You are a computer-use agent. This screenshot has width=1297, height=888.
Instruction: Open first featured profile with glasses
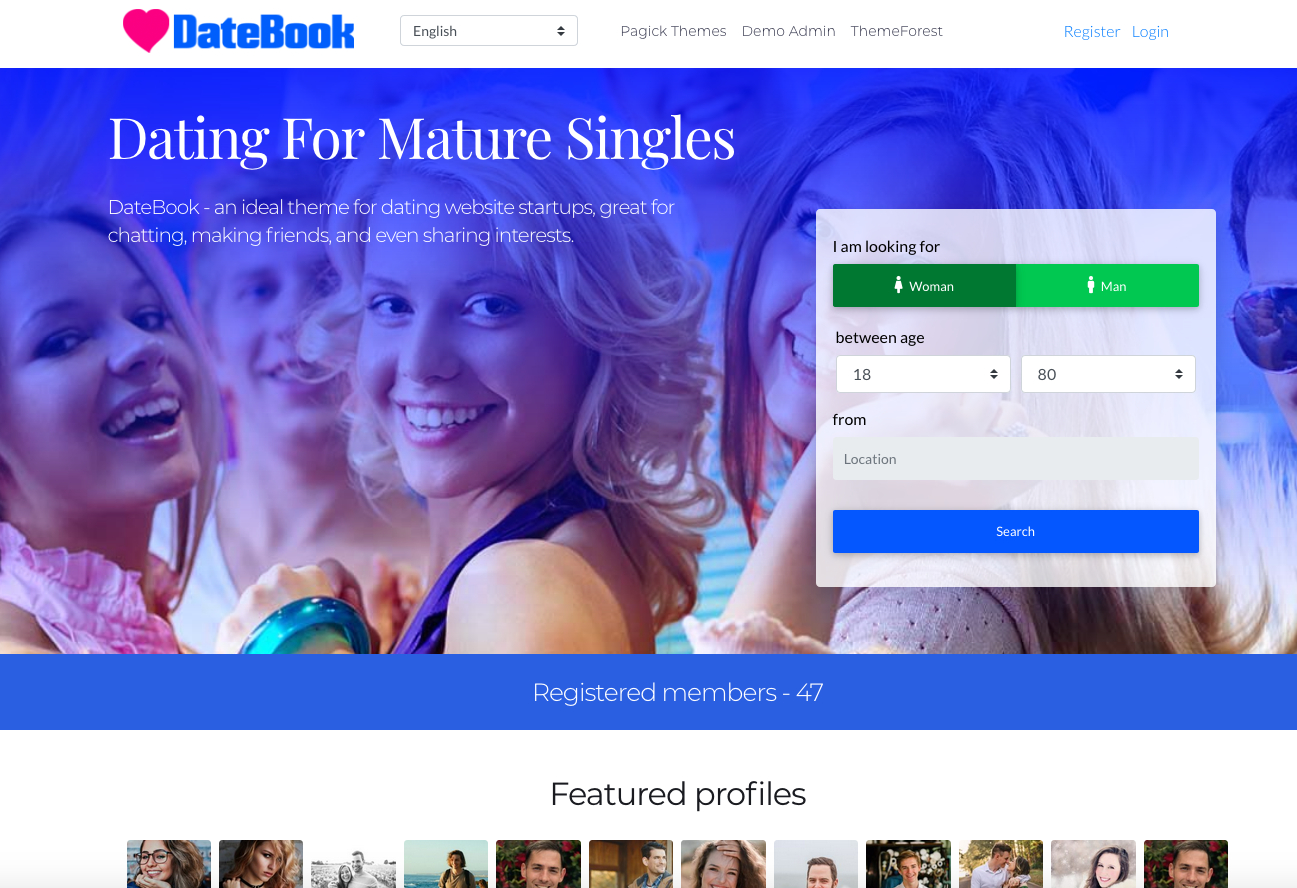click(x=169, y=864)
